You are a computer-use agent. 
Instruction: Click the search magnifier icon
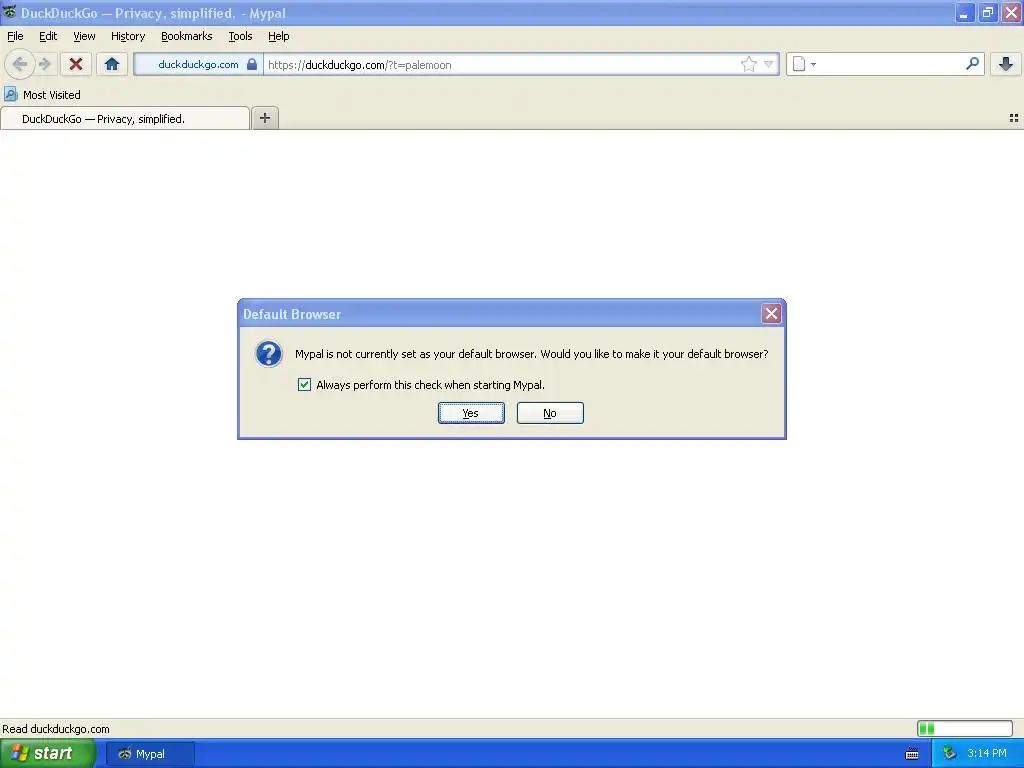972,64
